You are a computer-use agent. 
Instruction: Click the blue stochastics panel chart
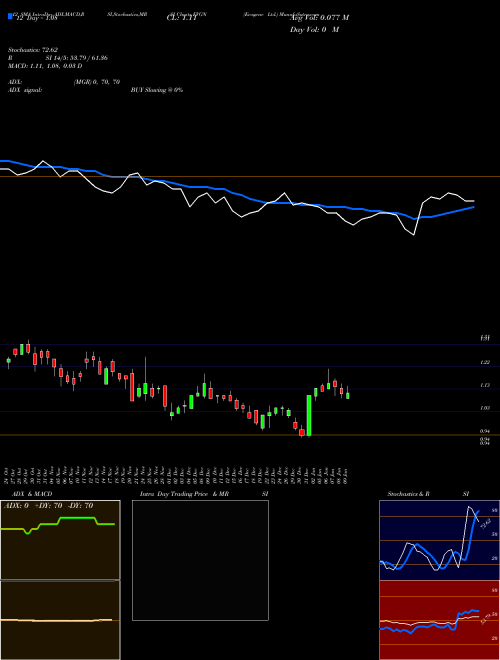click(x=439, y=540)
